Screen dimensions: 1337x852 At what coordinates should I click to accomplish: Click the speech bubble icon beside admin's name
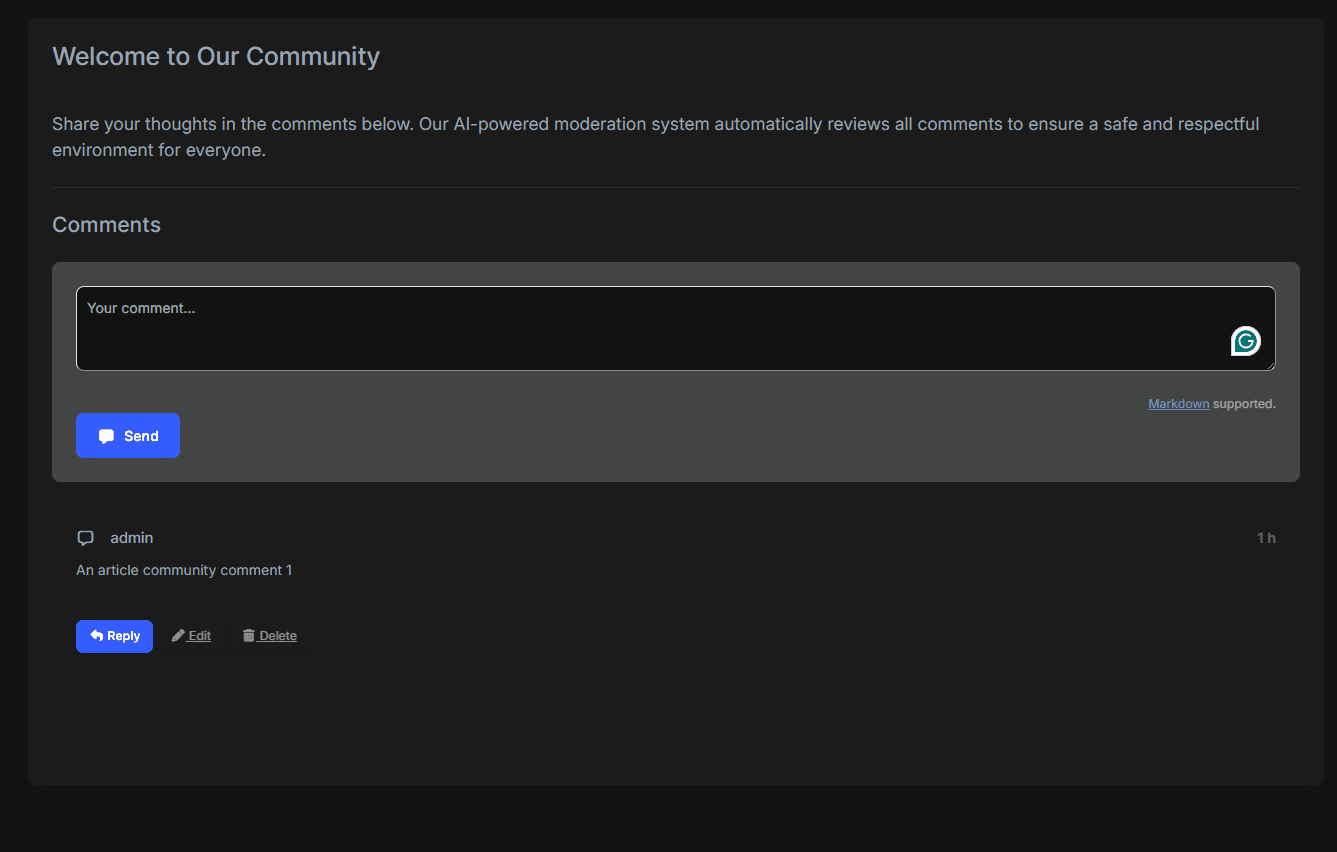(x=85, y=537)
